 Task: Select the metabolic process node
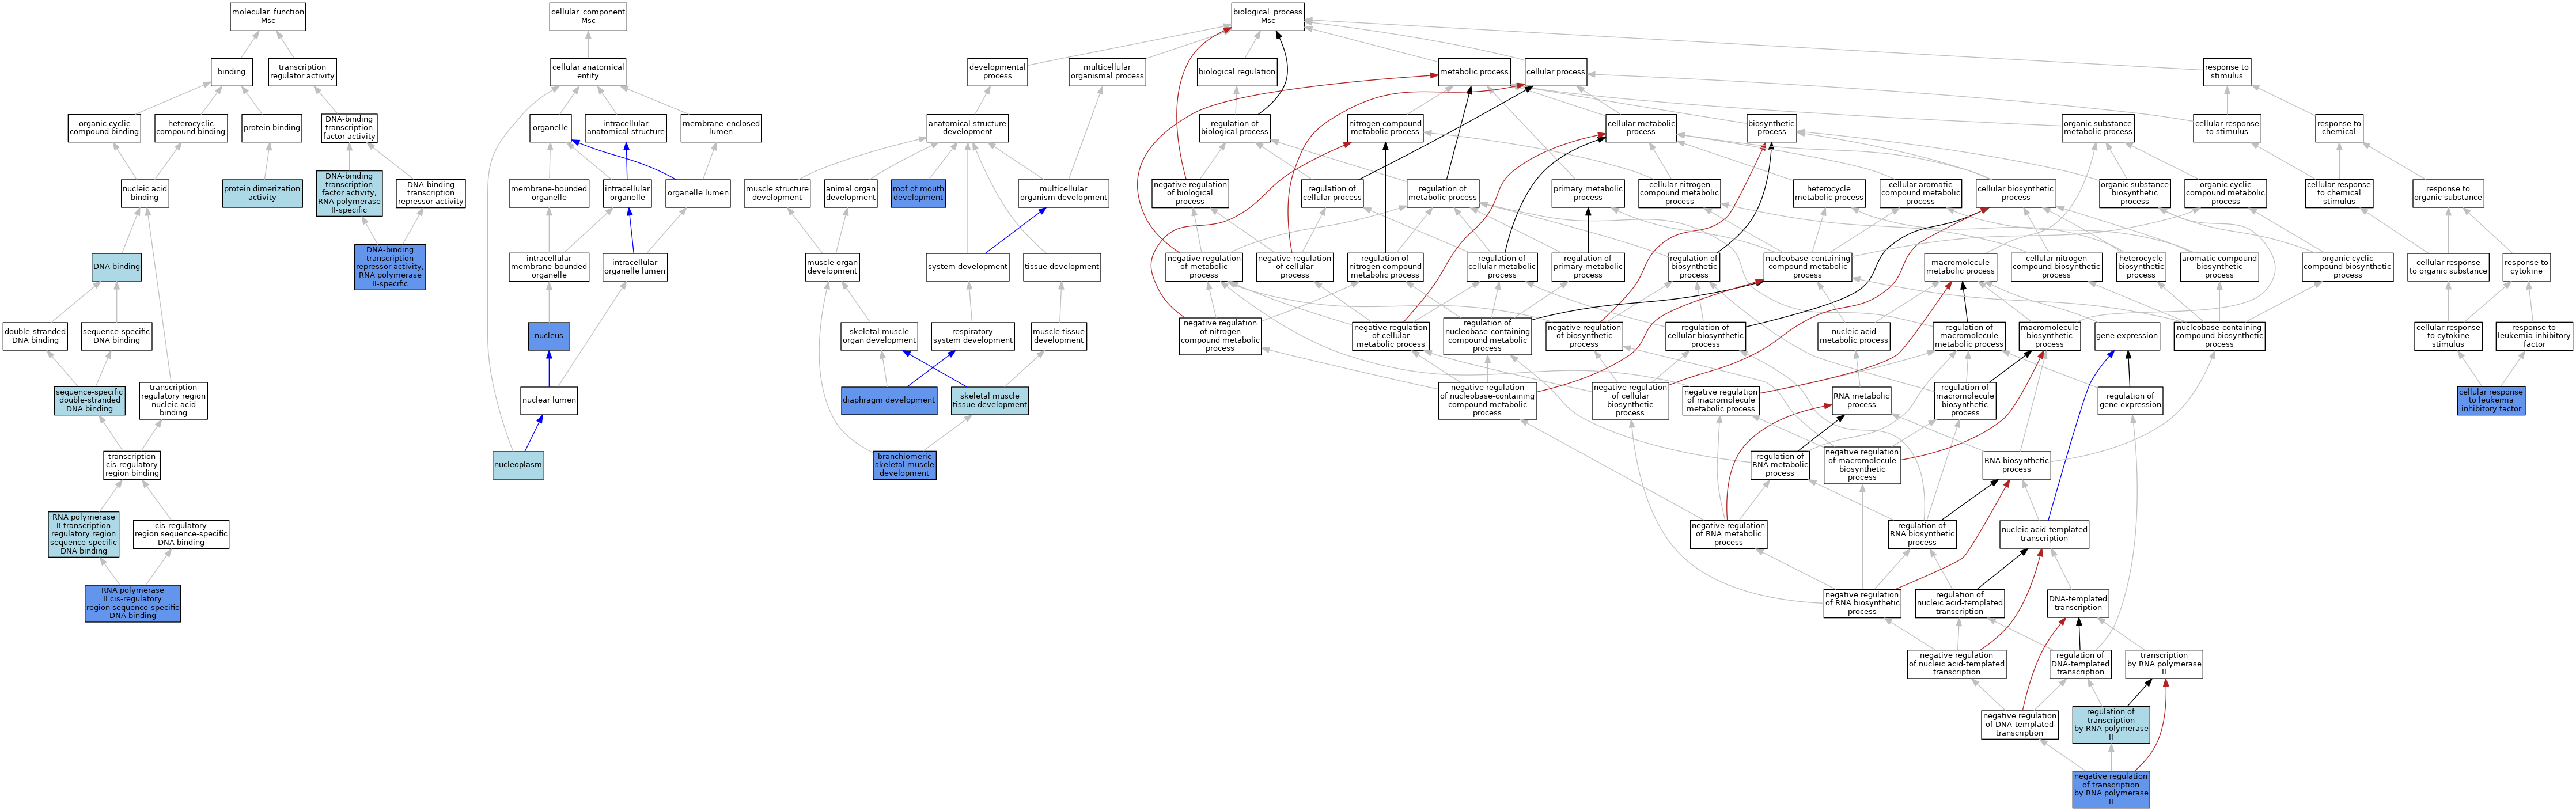[1474, 72]
